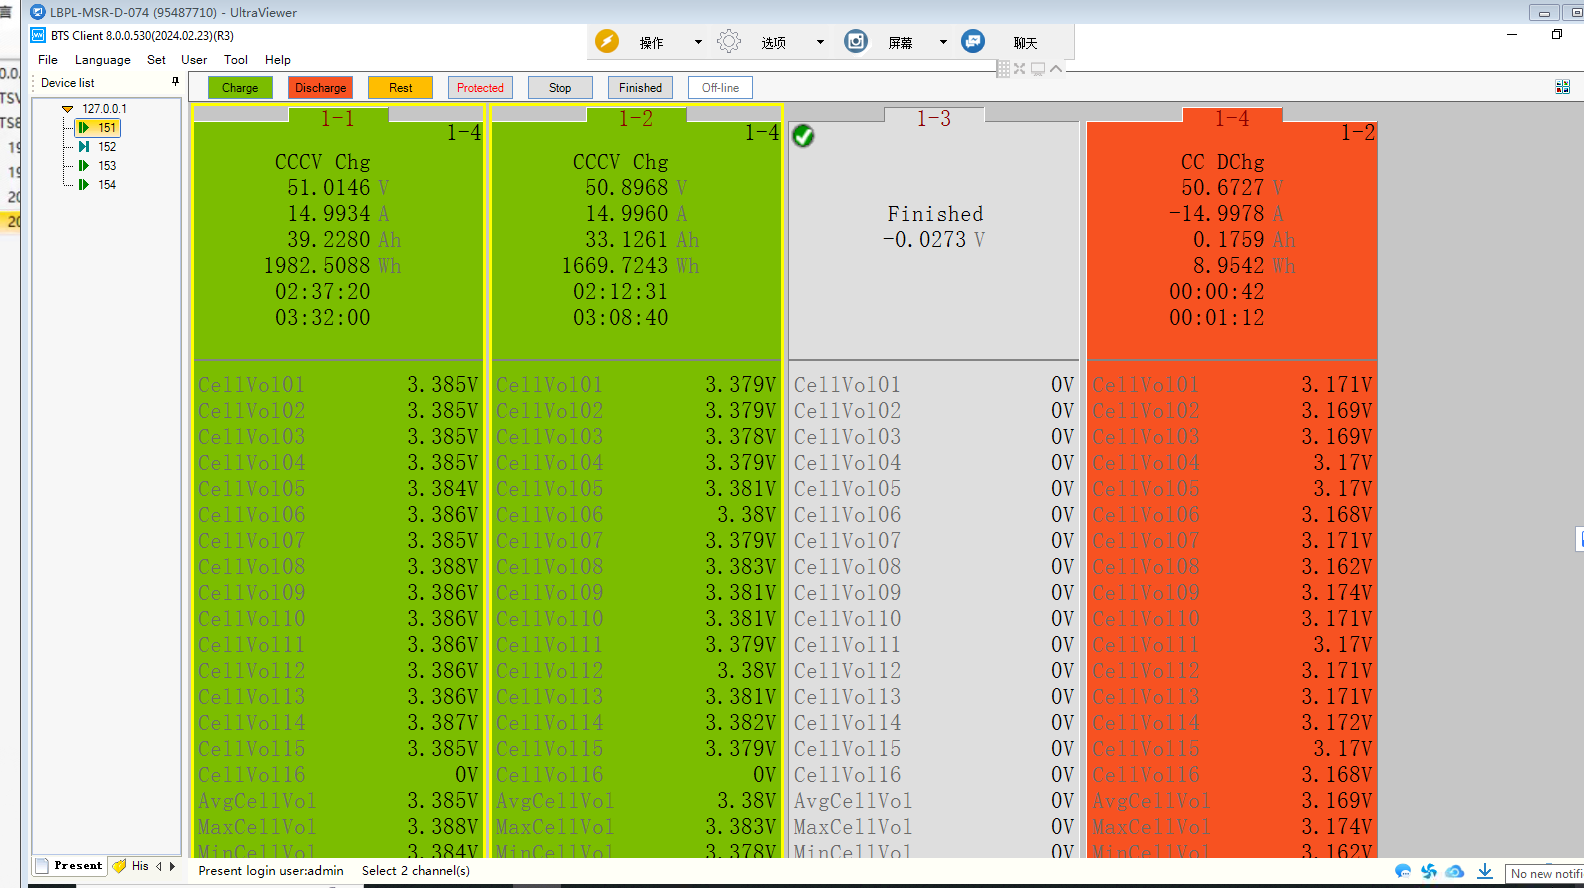Switch to the Present tab
Screen dimensions: 1584x888
click(70, 866)
